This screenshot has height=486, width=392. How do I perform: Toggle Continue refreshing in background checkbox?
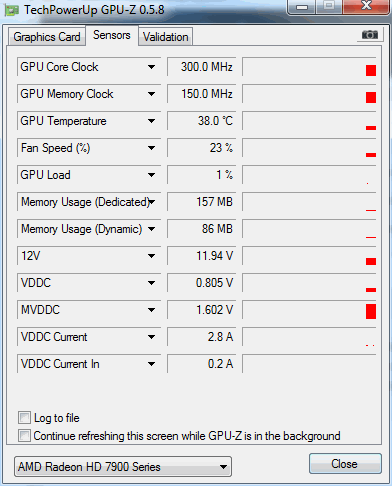click(24, 435)
